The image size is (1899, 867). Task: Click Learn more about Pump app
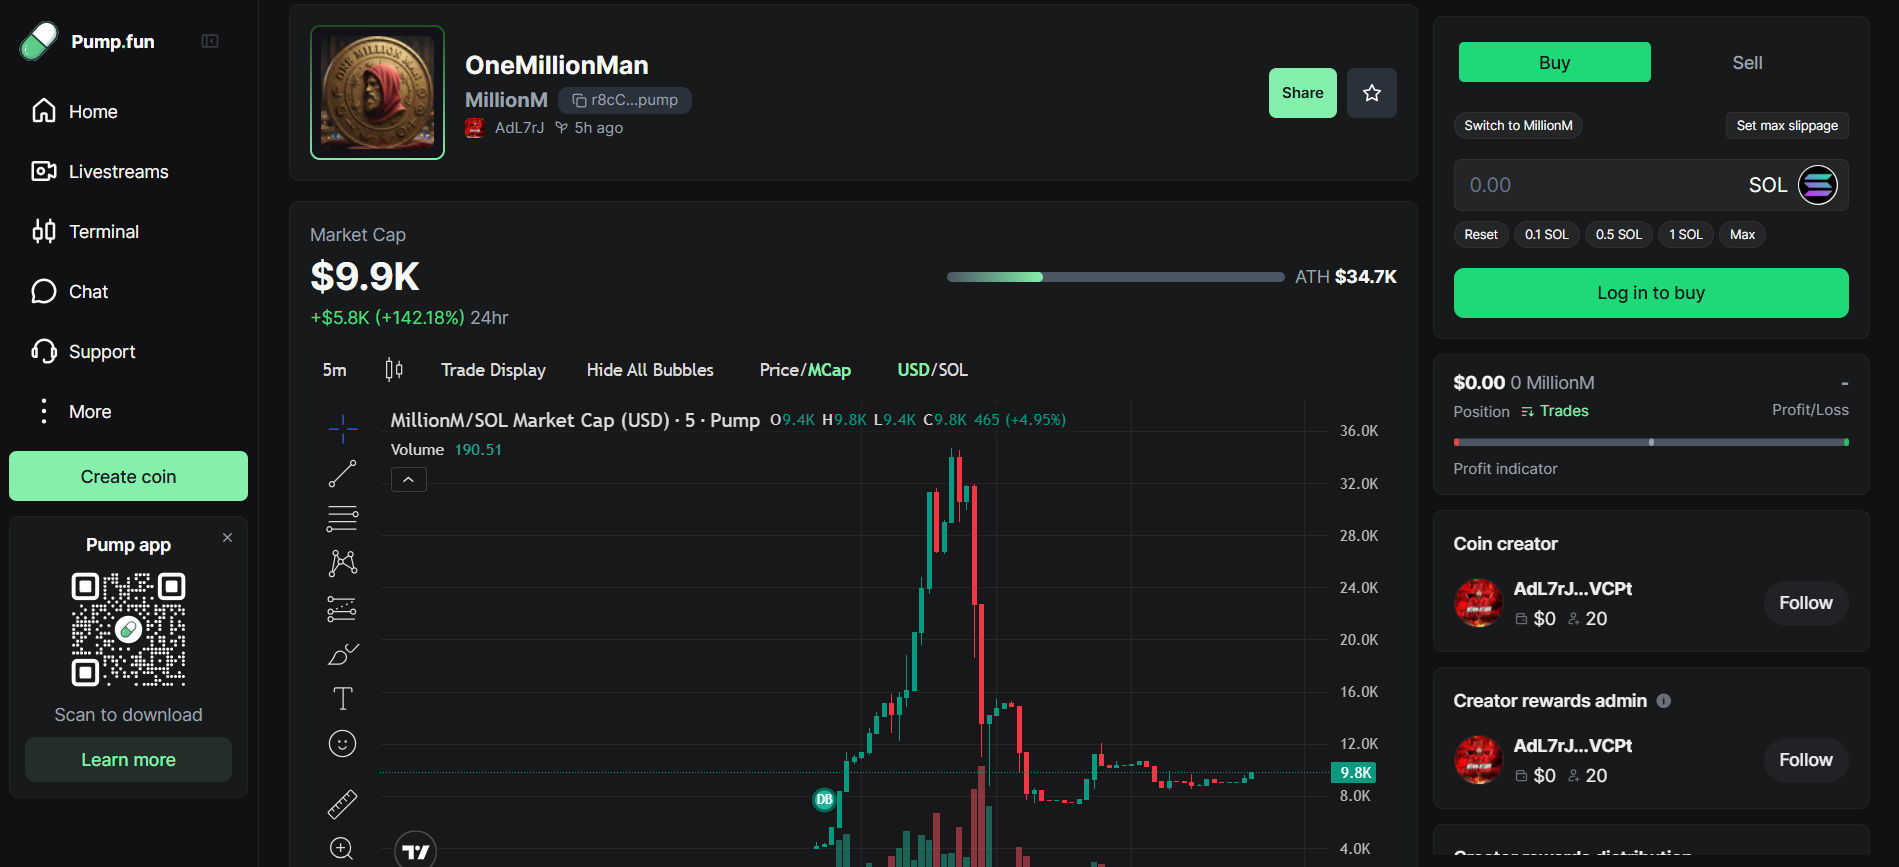click(128, 759)
